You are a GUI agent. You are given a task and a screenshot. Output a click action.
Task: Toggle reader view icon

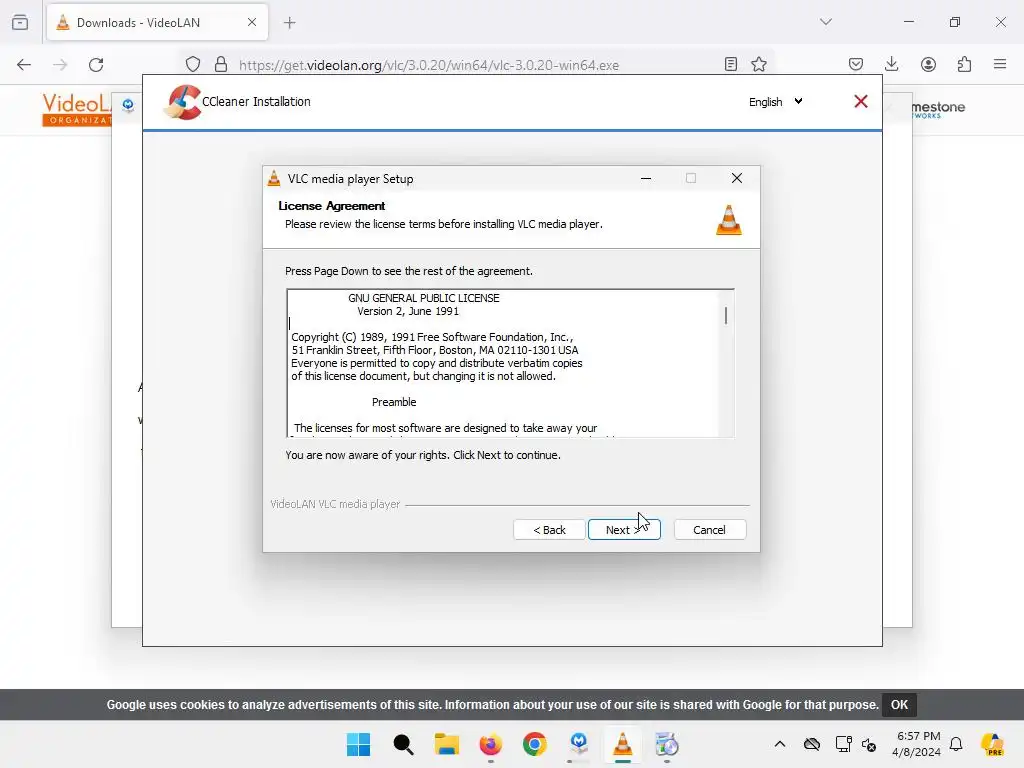731,64
